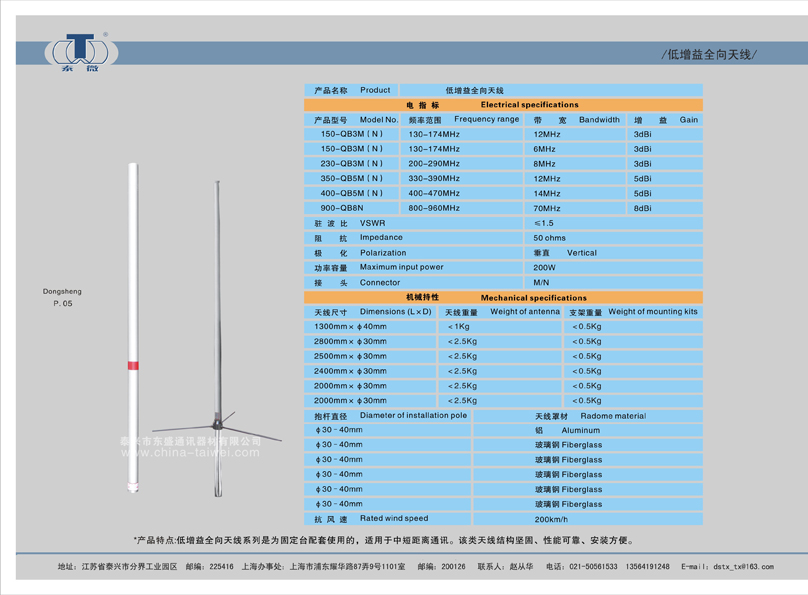808x595 pixels.
Task: Select the 900-QB8N model row
Action: pos(342,208)
